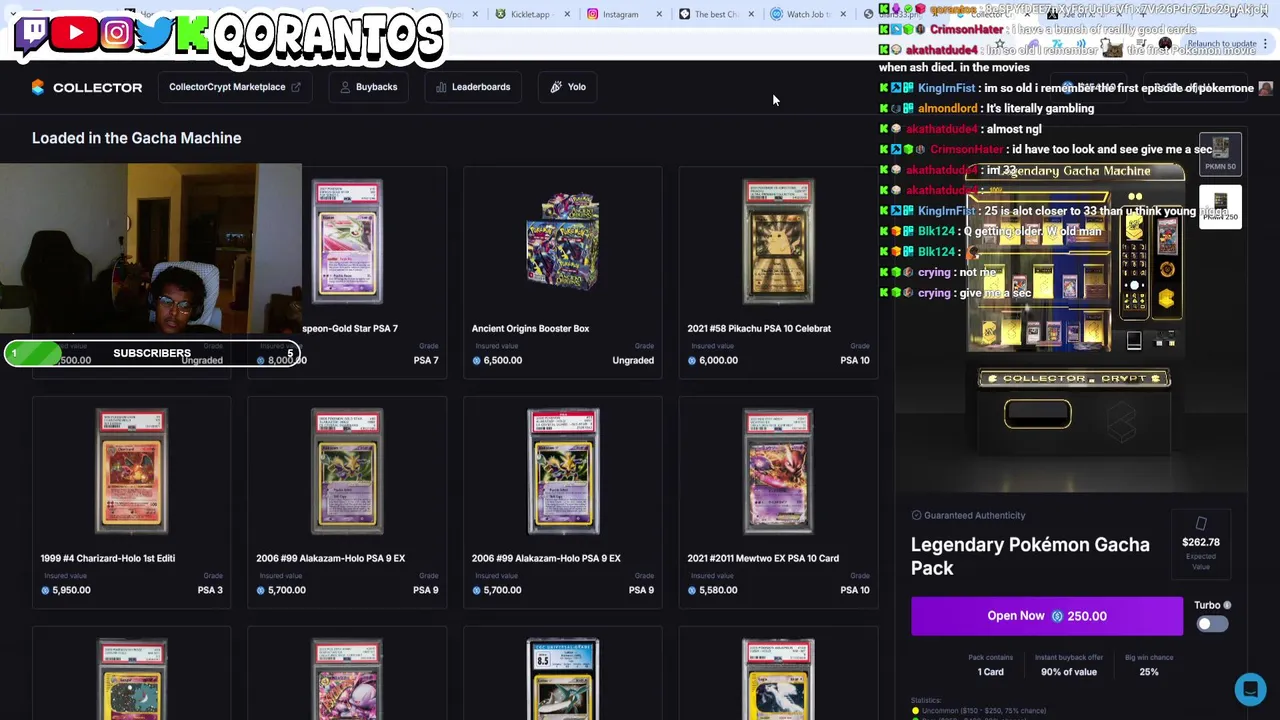Click the YouTube icon in the stream overlay
The width and height of the screenshot is (1280, 720).
[75, 33]
